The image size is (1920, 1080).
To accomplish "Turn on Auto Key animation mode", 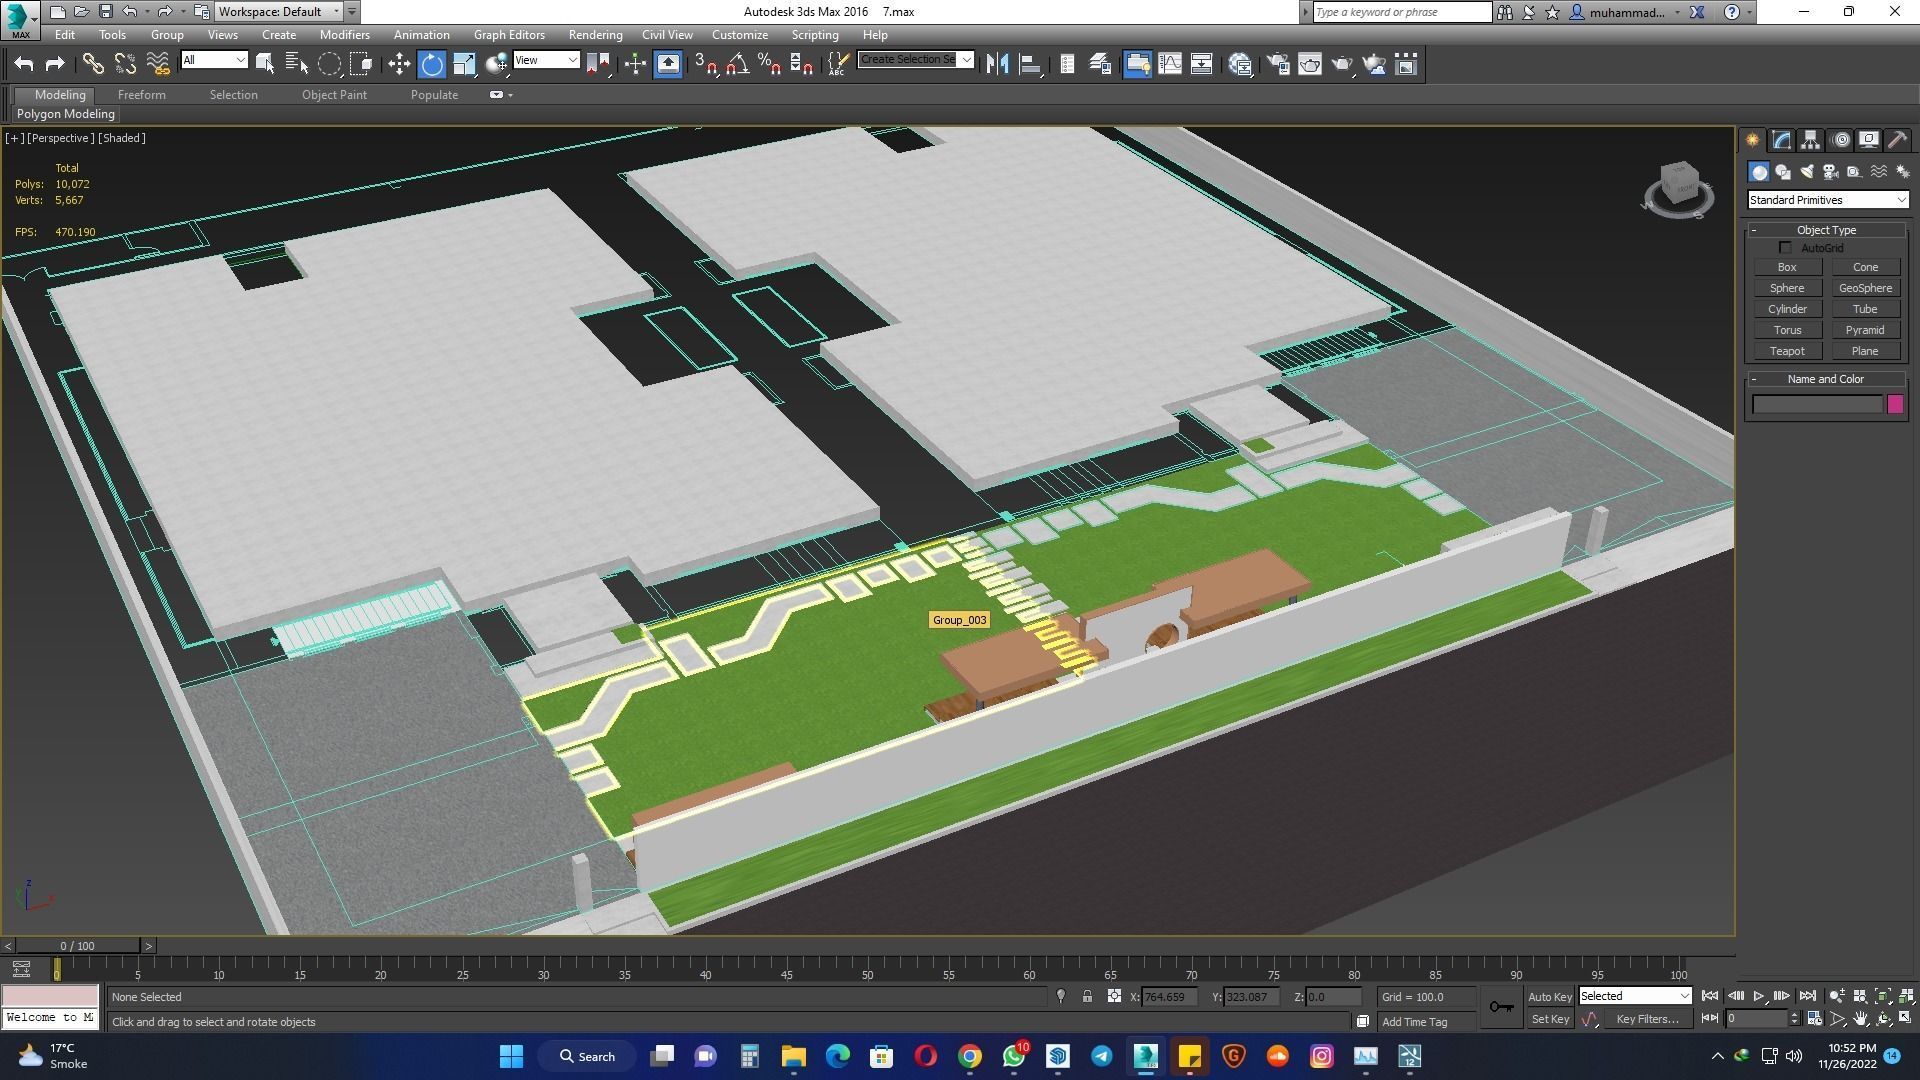I will (1550, 996).
